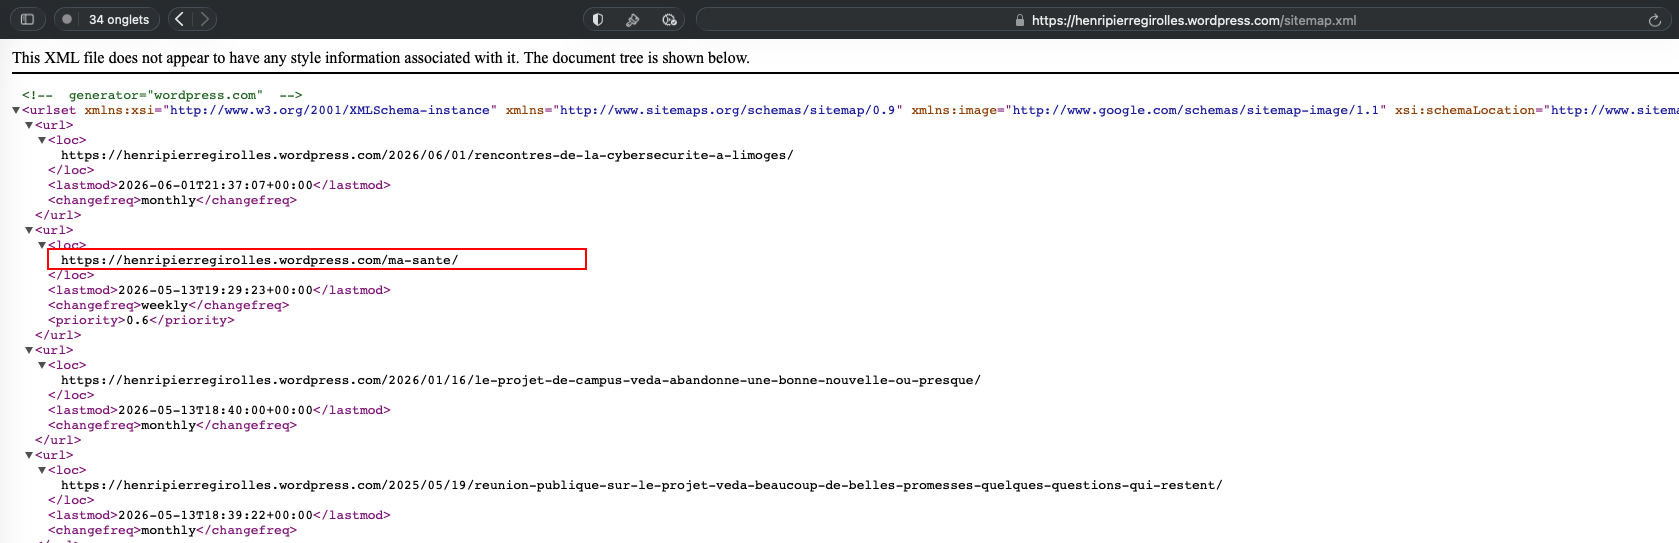Reload the page with the refresh icon
Viewport: 1679px width, 543px height.
coord(1655,20)
